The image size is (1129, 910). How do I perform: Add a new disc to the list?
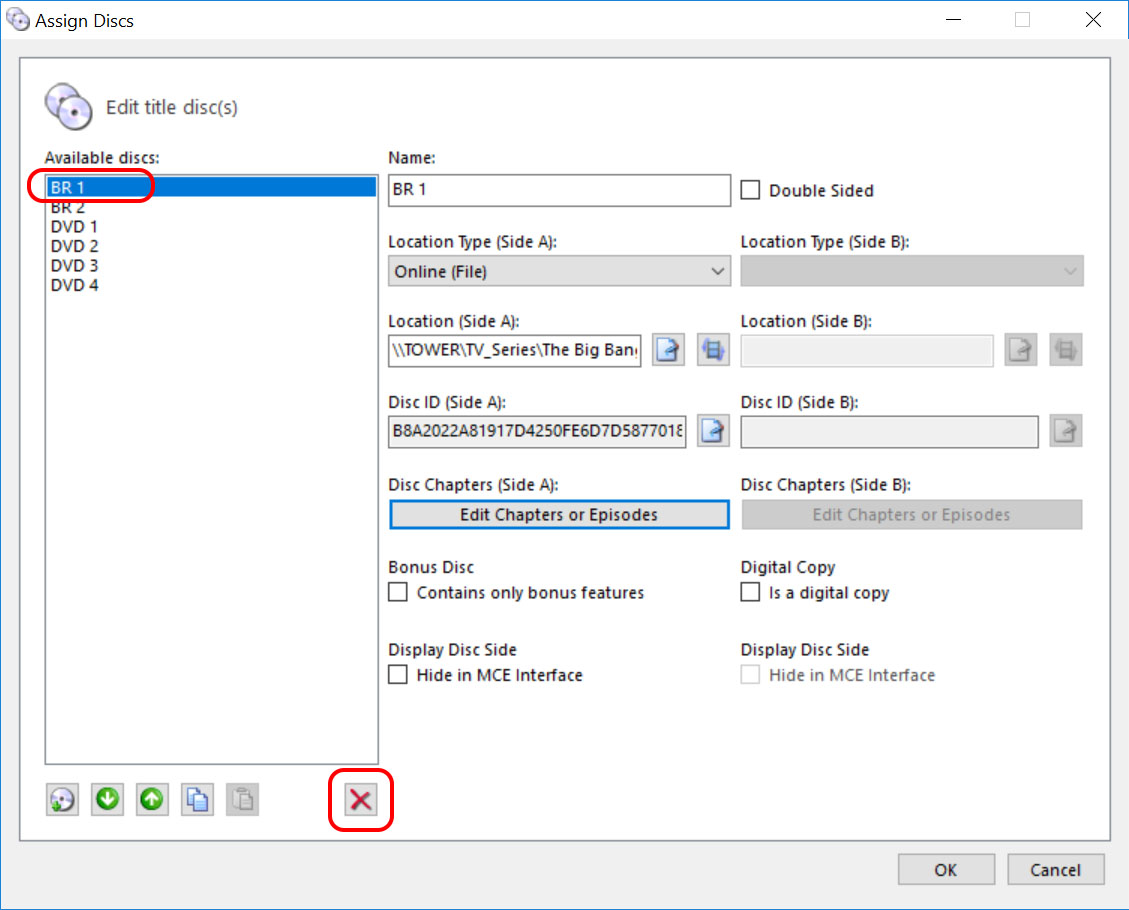63,800
